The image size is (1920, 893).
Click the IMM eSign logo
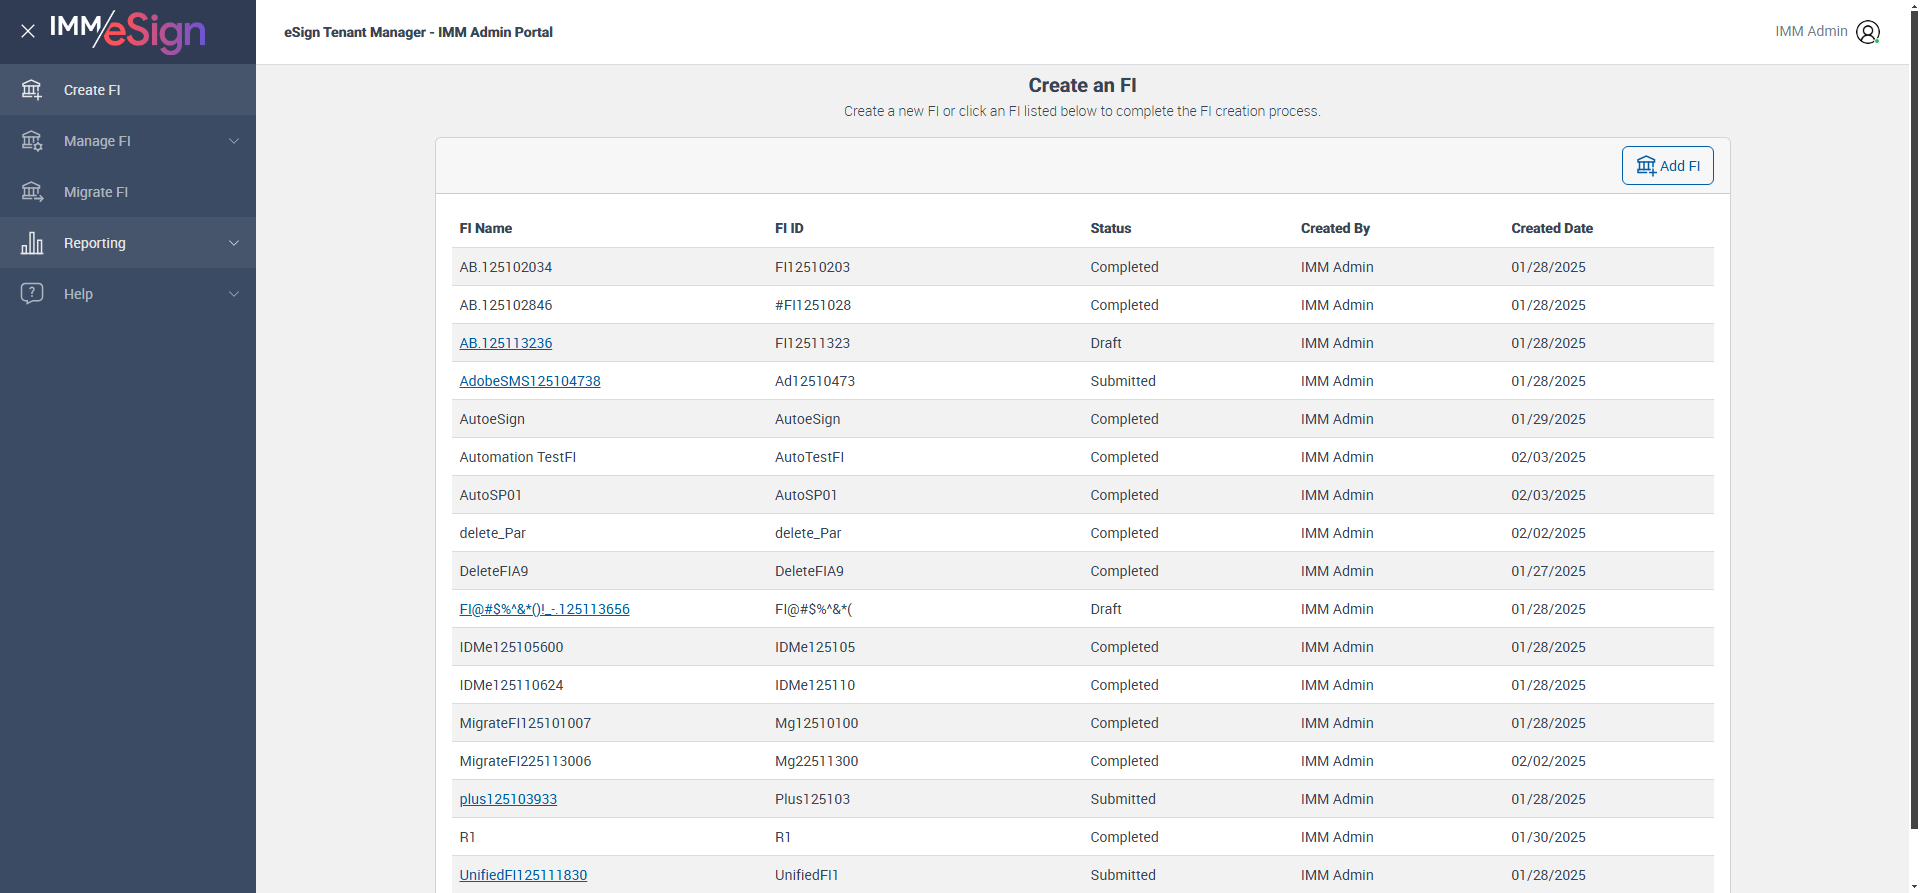[128, 31]
